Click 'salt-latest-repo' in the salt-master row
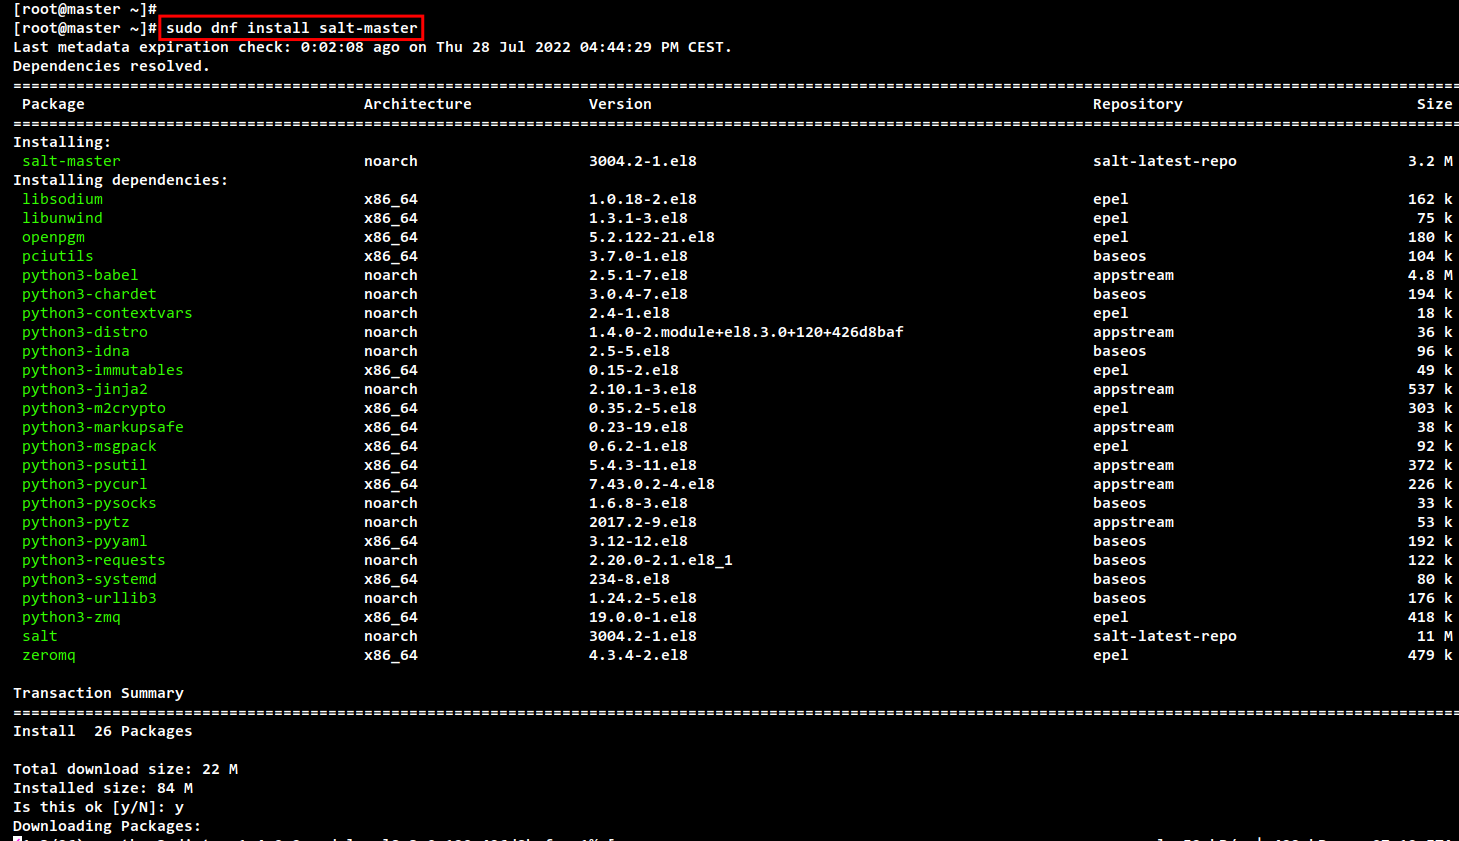The width and height of the screenshot is (1459, 841). [1165, 161]
